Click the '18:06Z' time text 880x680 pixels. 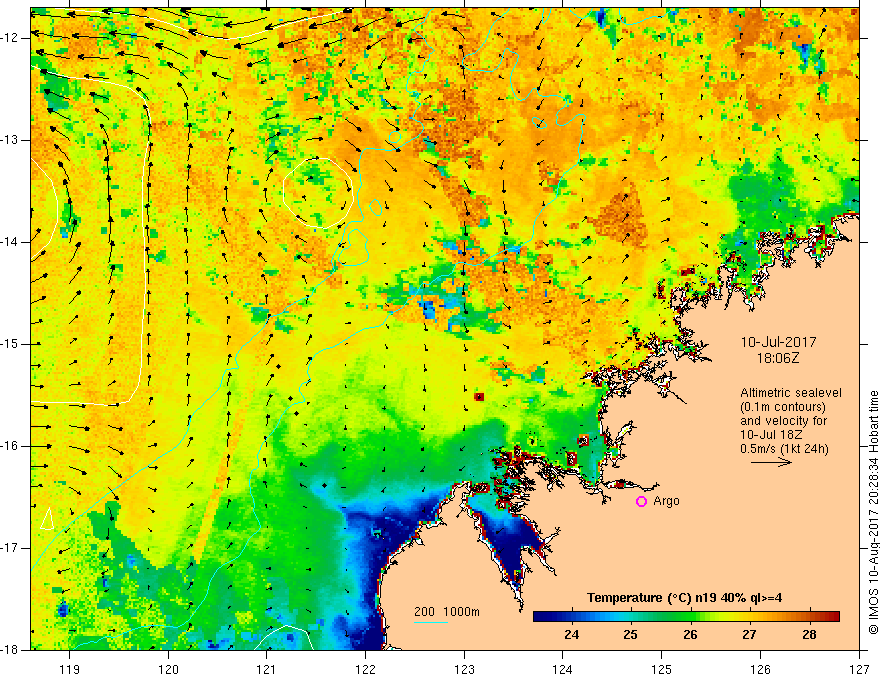[x=778, y=358]
